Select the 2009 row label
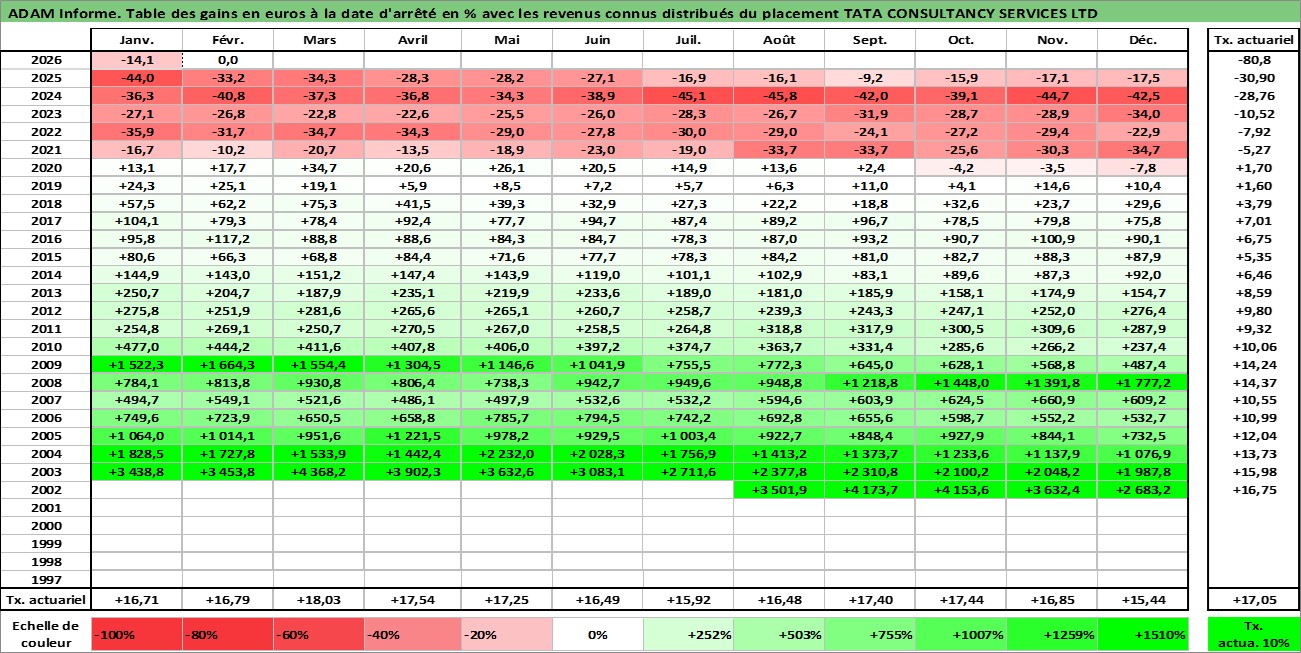1301x653 pixels. pos(46,365)
